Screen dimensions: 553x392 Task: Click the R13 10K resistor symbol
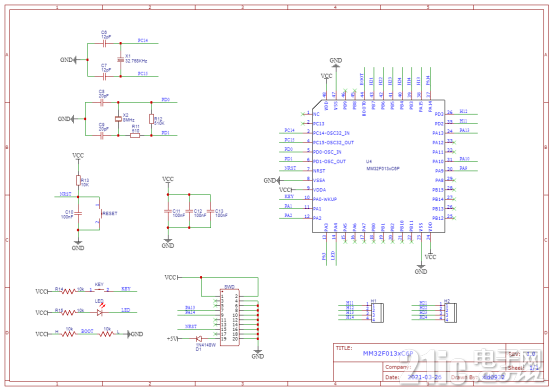pyautogui.click(x=78, y=180)
